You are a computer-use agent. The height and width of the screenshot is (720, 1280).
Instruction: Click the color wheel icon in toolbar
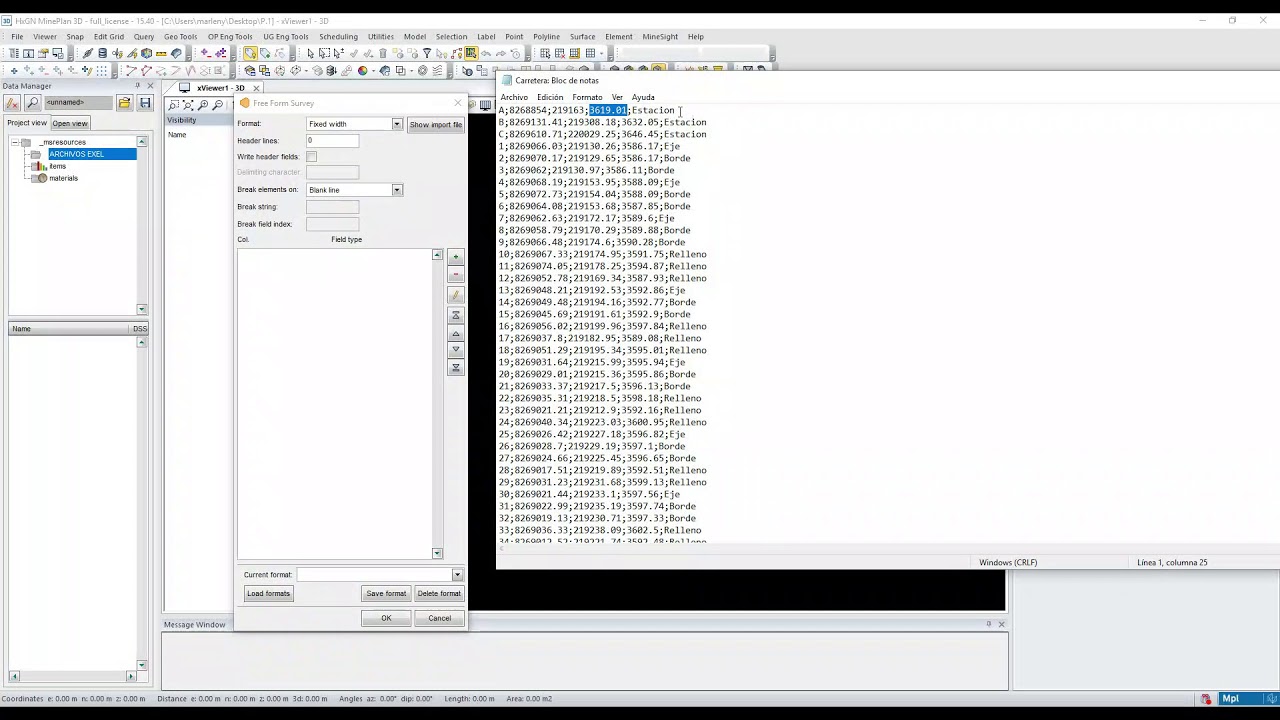(362, 71)
